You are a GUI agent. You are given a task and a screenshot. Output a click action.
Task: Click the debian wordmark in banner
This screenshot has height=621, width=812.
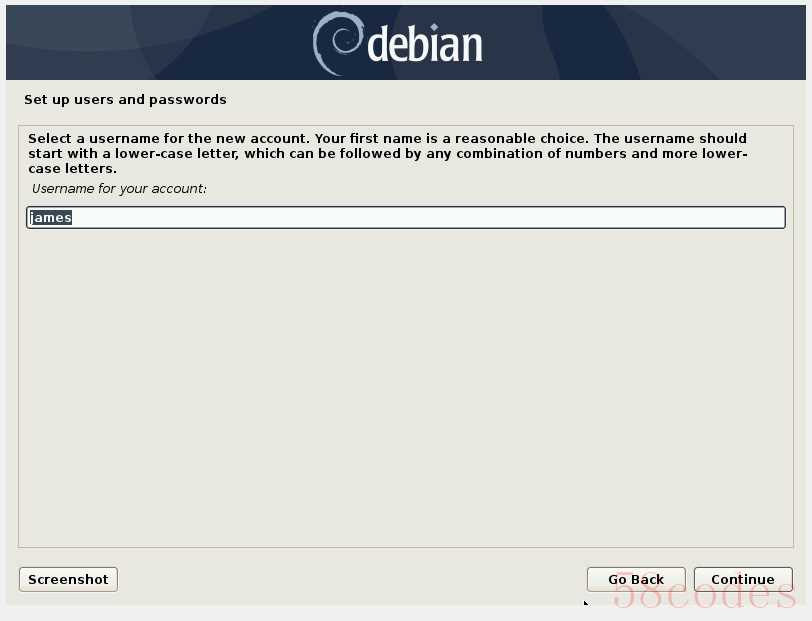click(425, 45)
